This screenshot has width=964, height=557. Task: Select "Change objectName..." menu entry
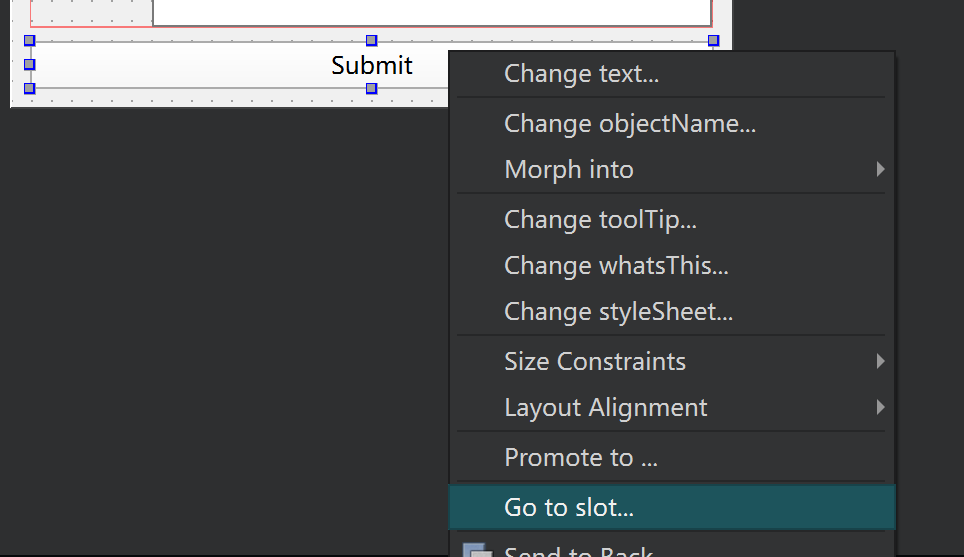629,124
